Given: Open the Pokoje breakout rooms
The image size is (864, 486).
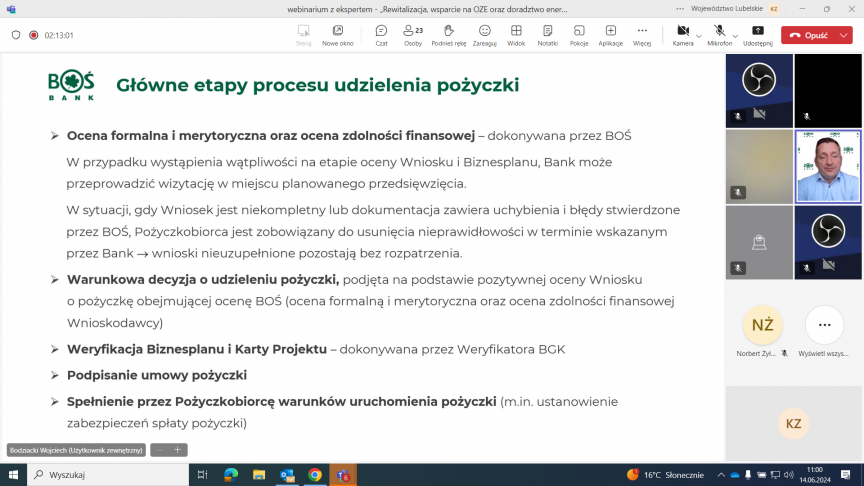Looking at the screenshot, I should (579, 35).
